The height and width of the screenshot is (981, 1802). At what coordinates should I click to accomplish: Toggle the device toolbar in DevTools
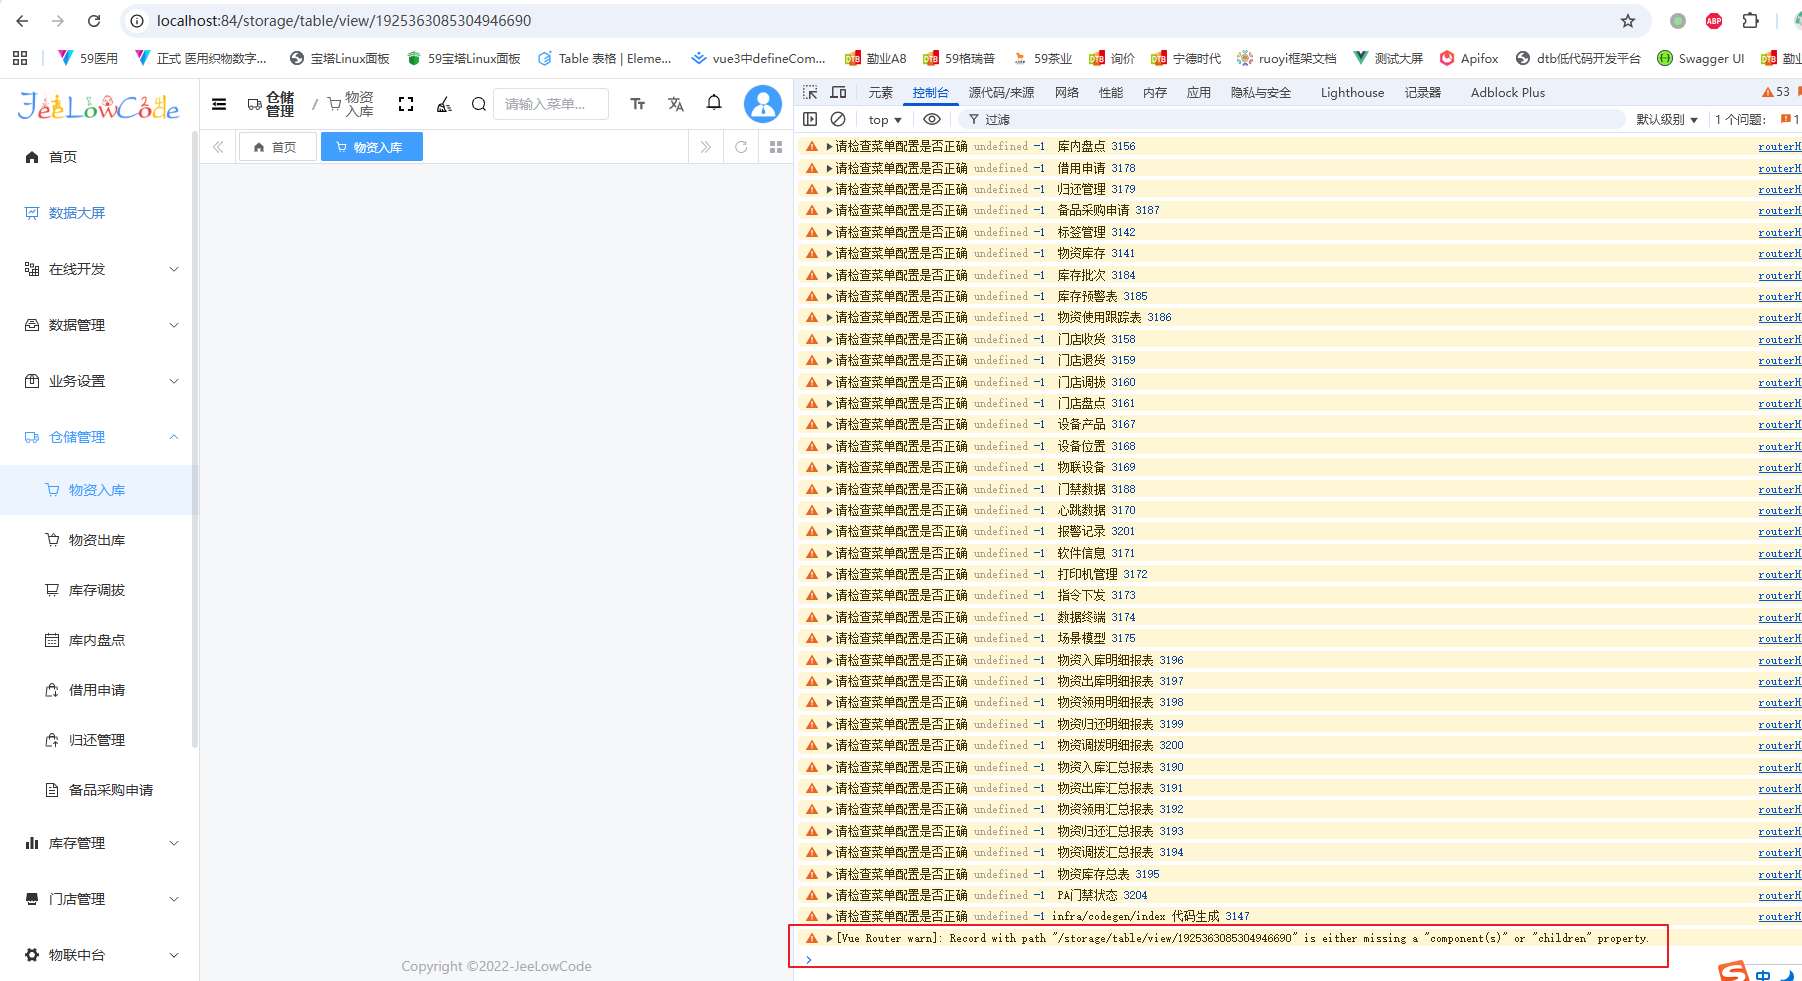tap(838, 92)
